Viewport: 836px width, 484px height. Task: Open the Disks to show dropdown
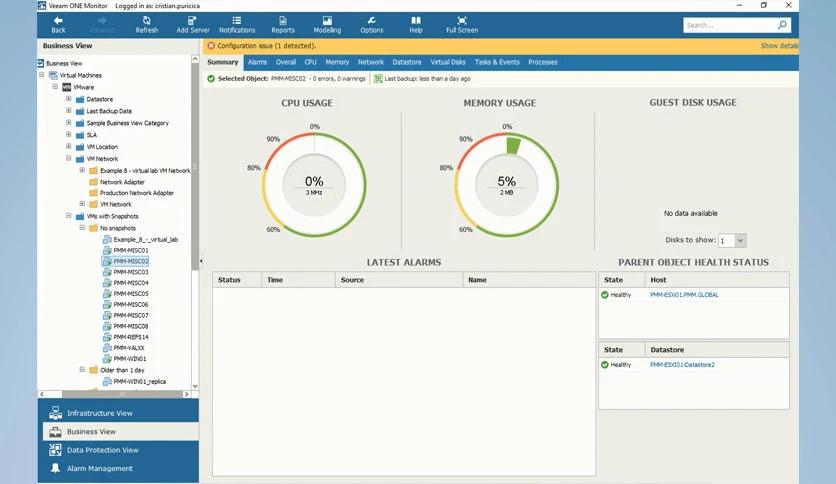point(740,240)
